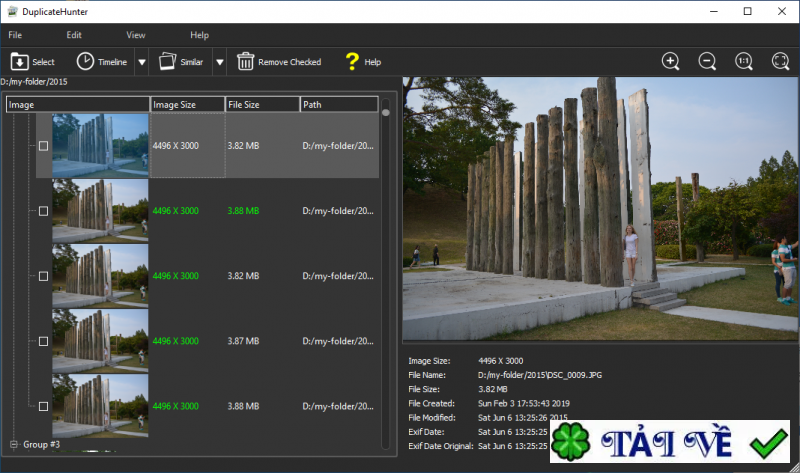Image resolution: width=800 pixels, height=473 pixels.
Task: Reset zoom to 1:1 actual size
Action: 744,61
